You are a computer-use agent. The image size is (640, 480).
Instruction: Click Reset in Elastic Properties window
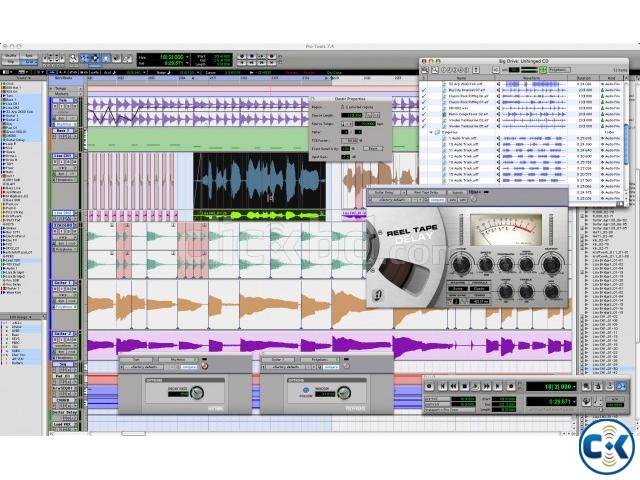[373, 149]
